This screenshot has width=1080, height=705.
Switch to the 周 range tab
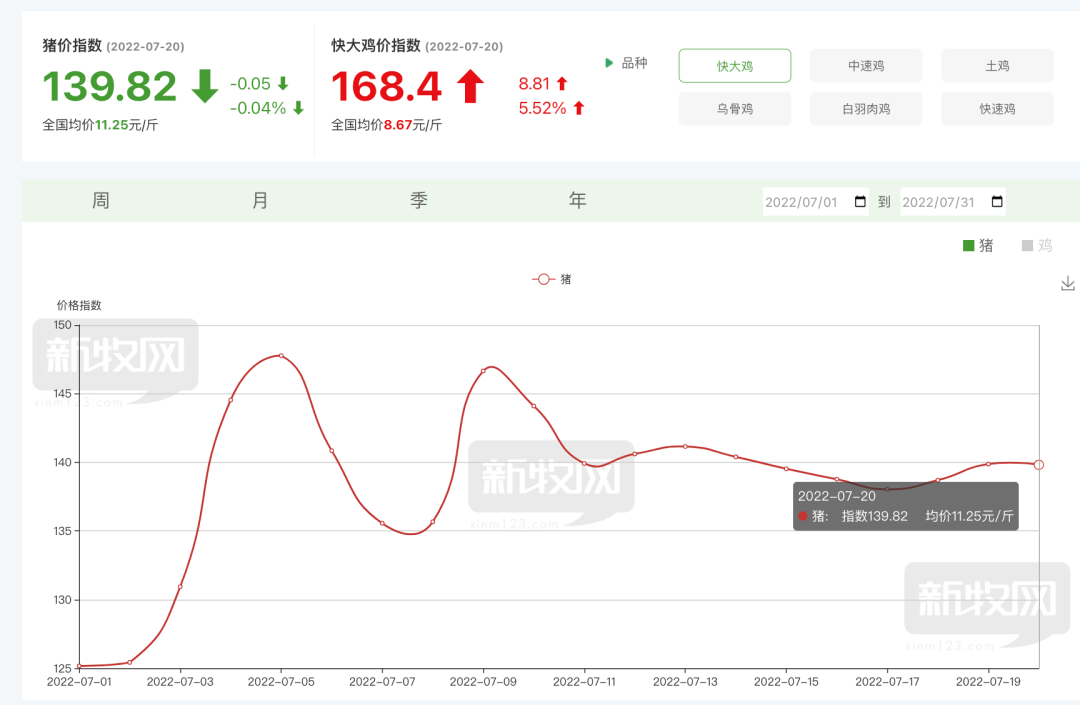click(x=101, y=200)
